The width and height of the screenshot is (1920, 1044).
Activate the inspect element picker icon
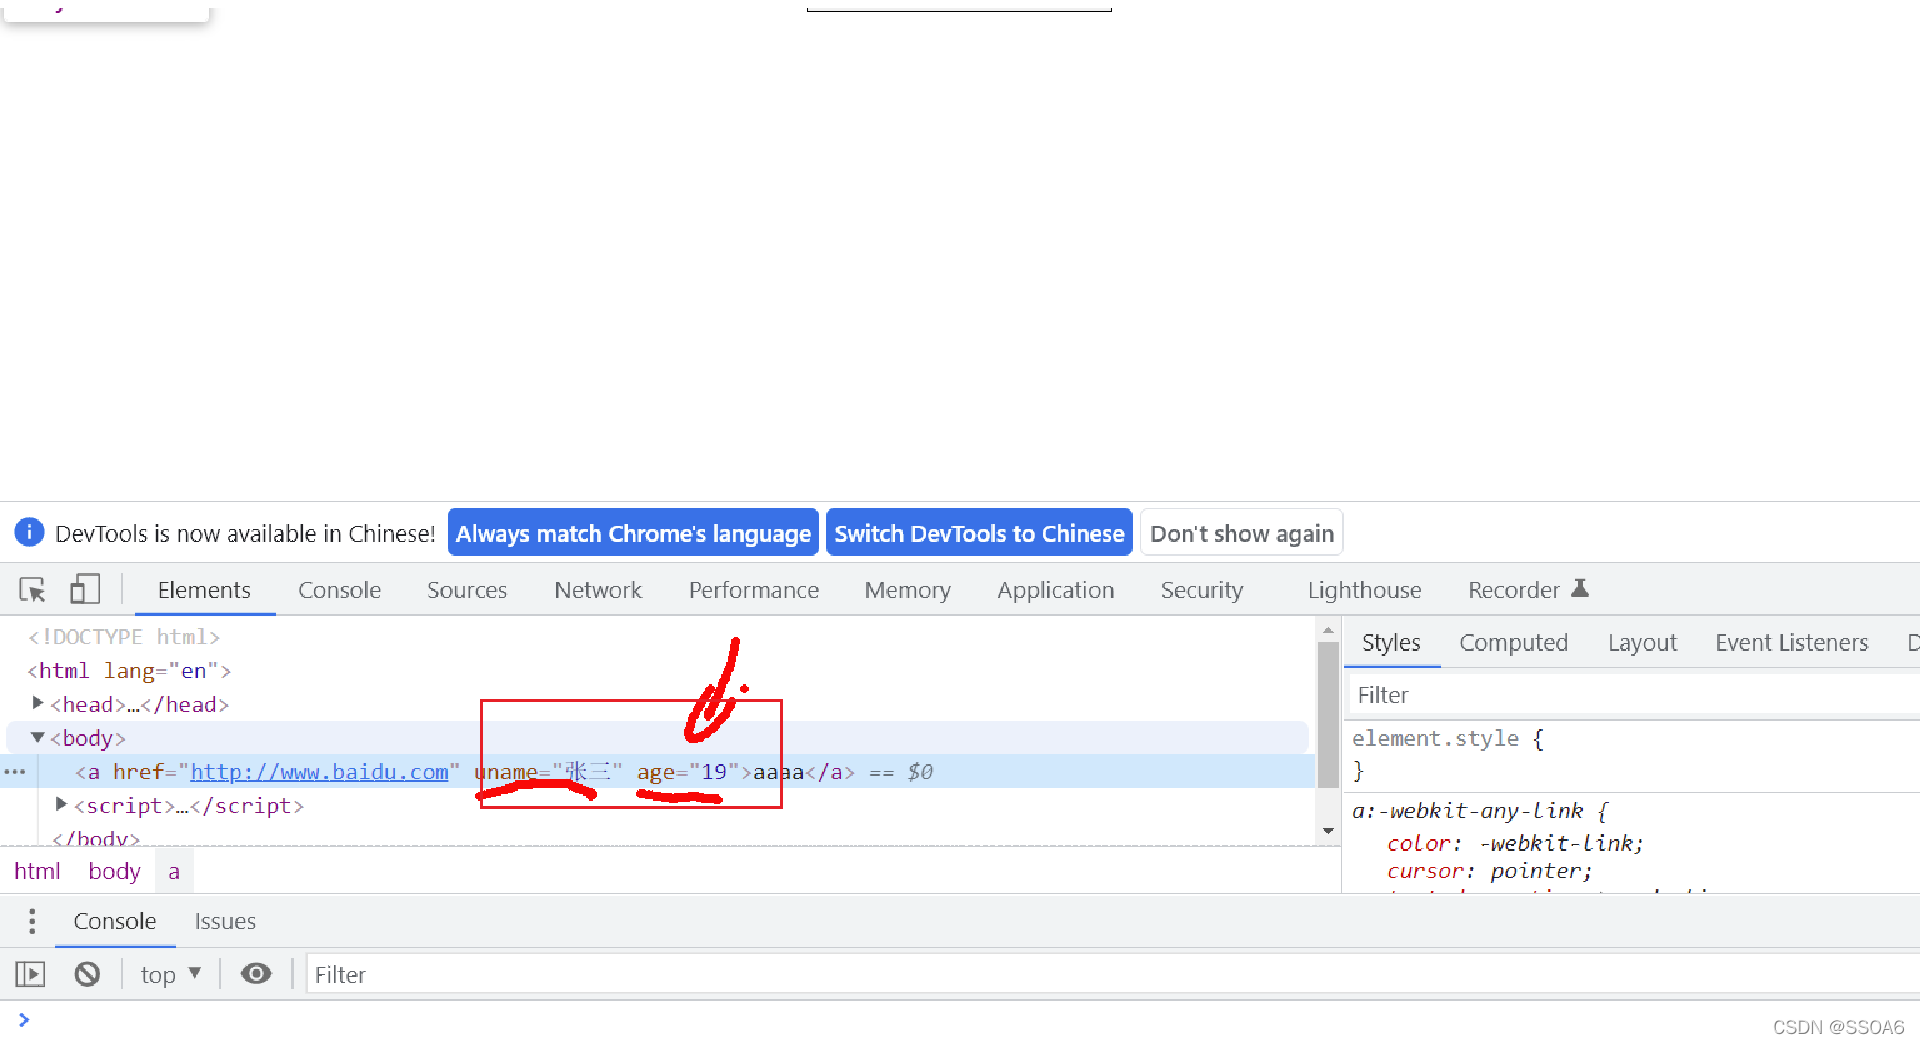[x=32, y=590]
